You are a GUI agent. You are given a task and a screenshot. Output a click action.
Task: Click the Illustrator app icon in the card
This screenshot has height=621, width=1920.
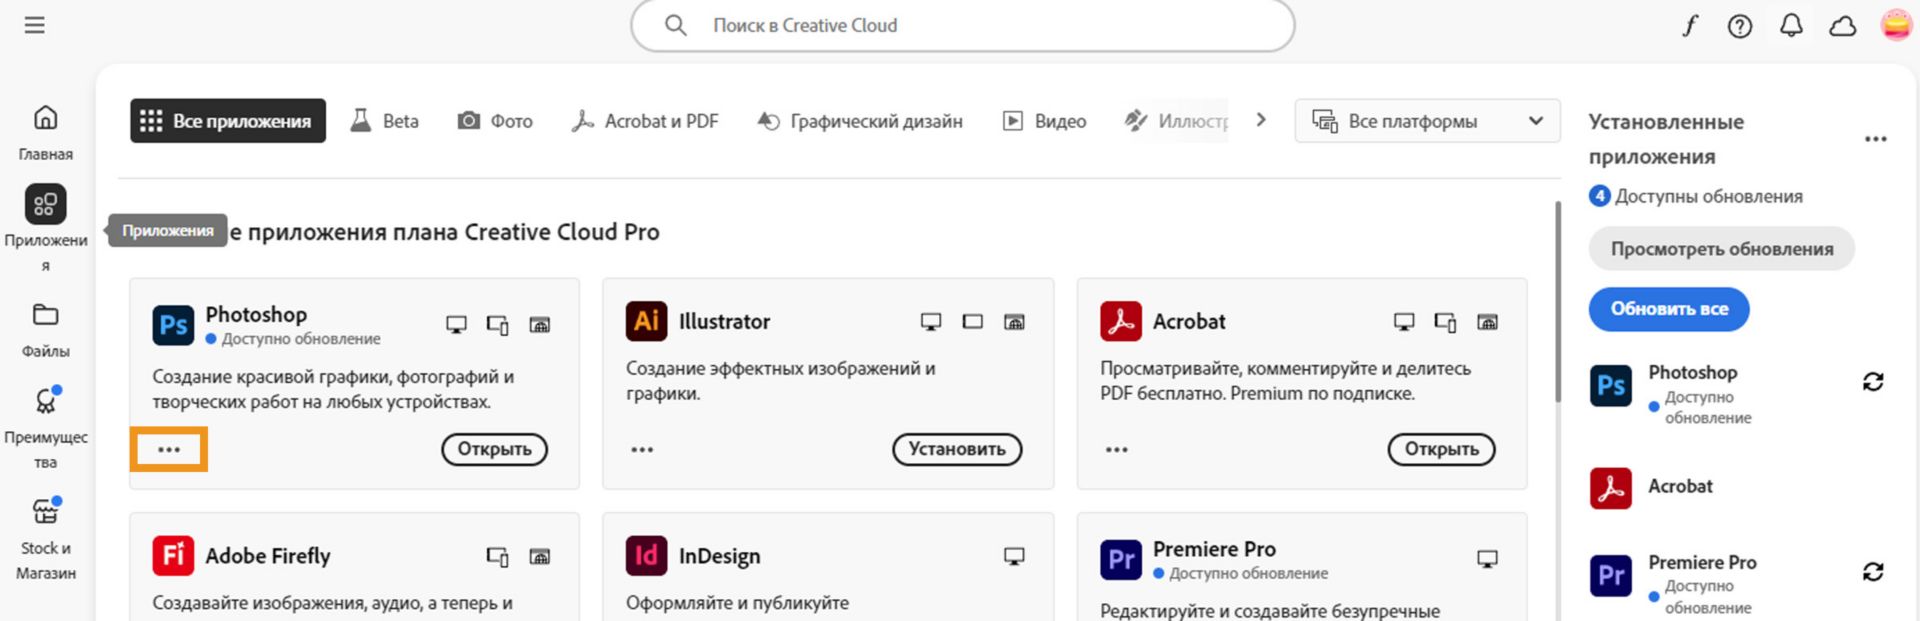pyautogui.click(x=646, y=321)
